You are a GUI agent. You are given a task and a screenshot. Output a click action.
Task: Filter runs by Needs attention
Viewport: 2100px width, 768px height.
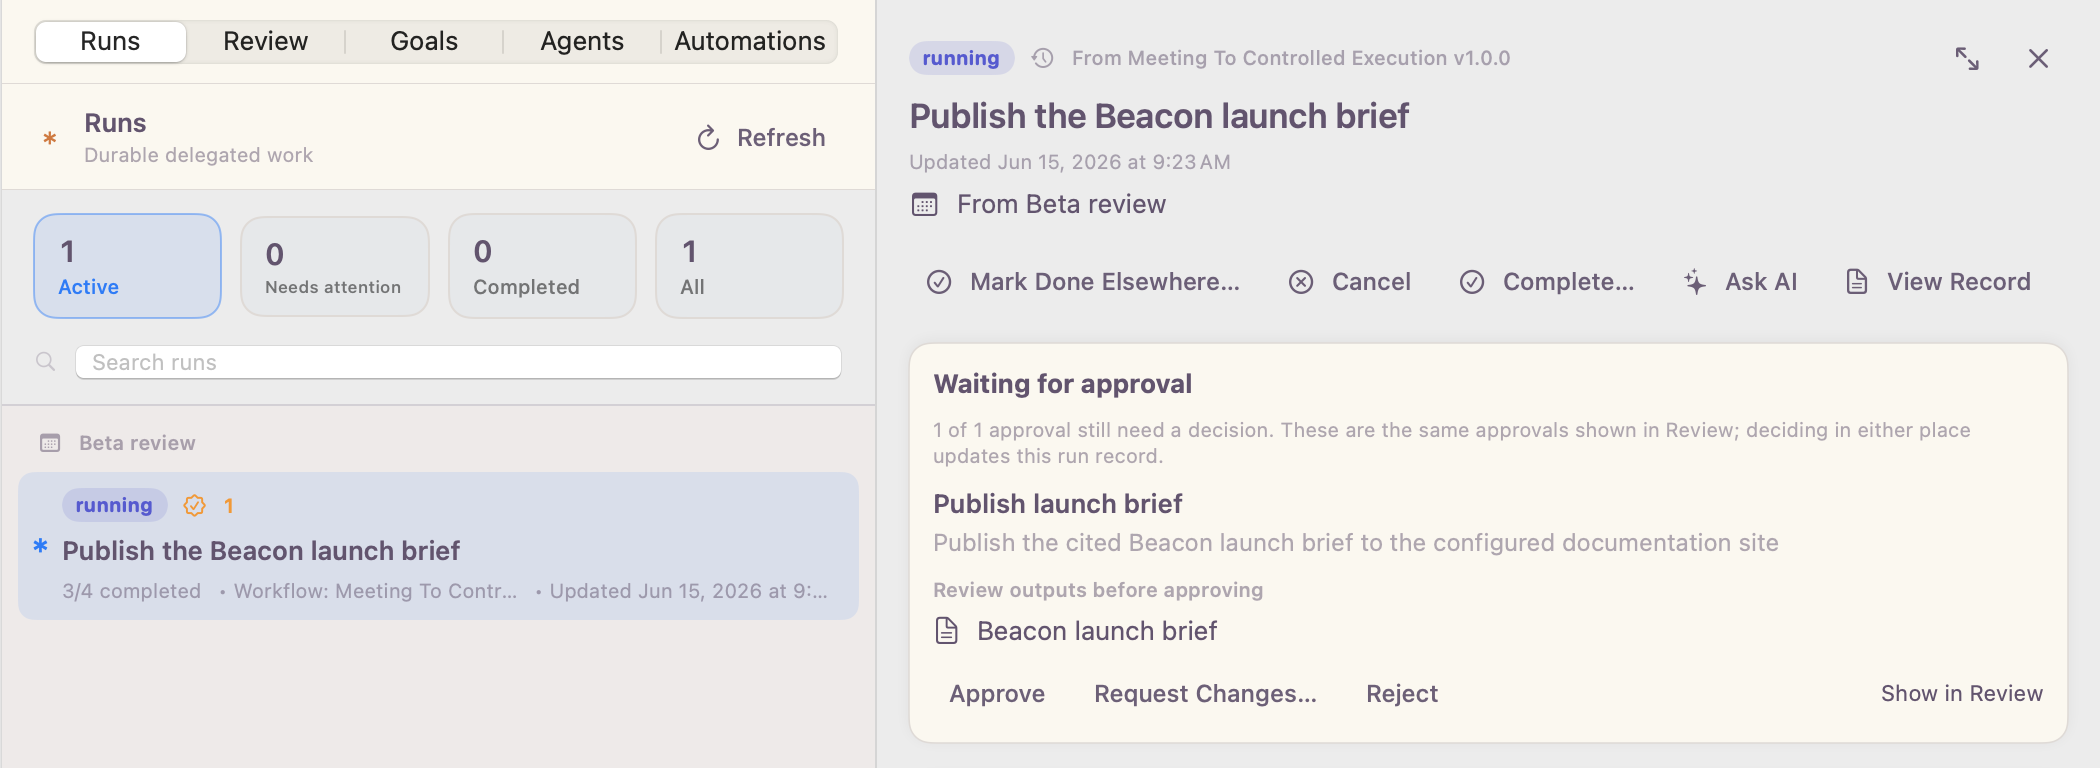335,266
